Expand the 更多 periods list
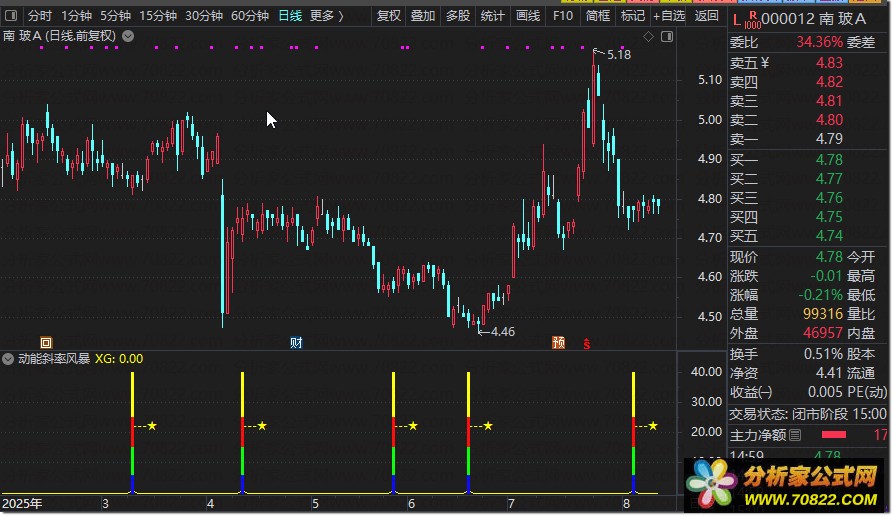The height and width of the screenshot is (516, 894). [x=326, y=15]
